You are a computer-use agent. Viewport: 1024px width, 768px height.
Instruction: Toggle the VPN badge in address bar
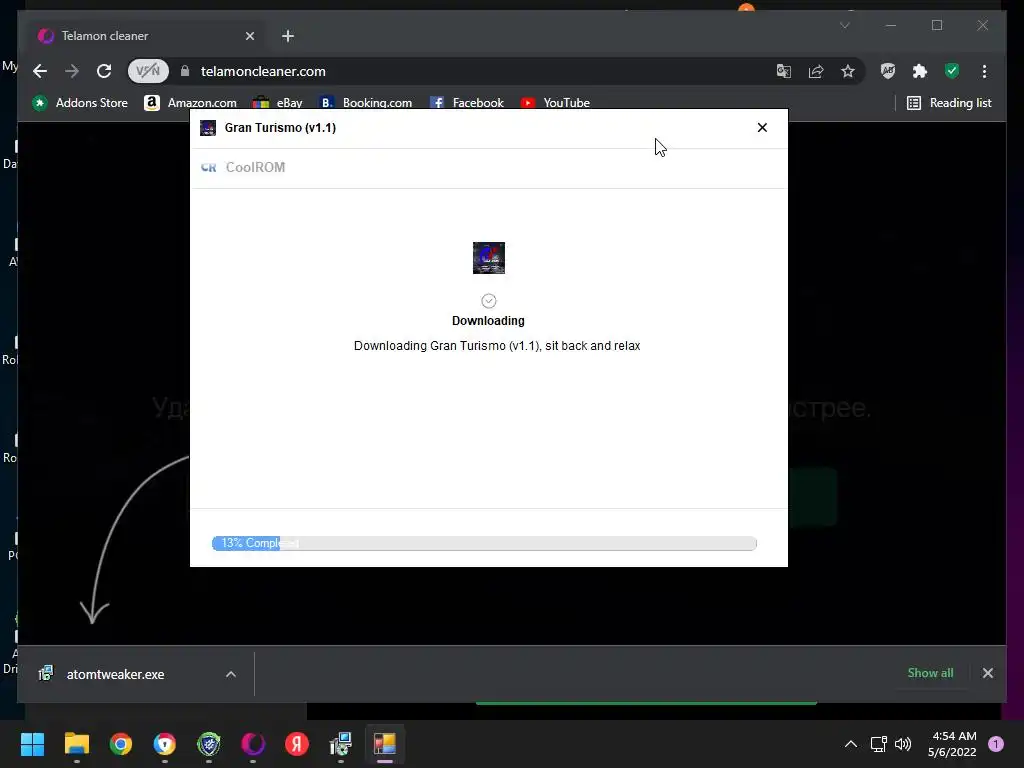coord(148,71)
